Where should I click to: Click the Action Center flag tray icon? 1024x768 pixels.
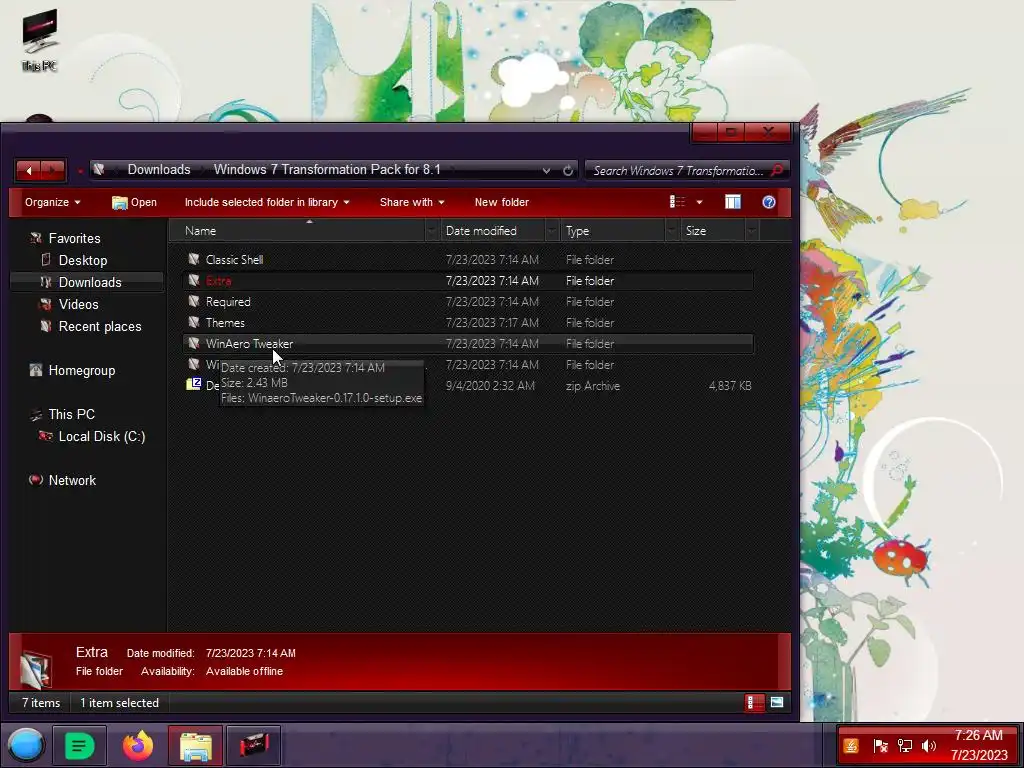pyautogui.click(x=880, y=746)
